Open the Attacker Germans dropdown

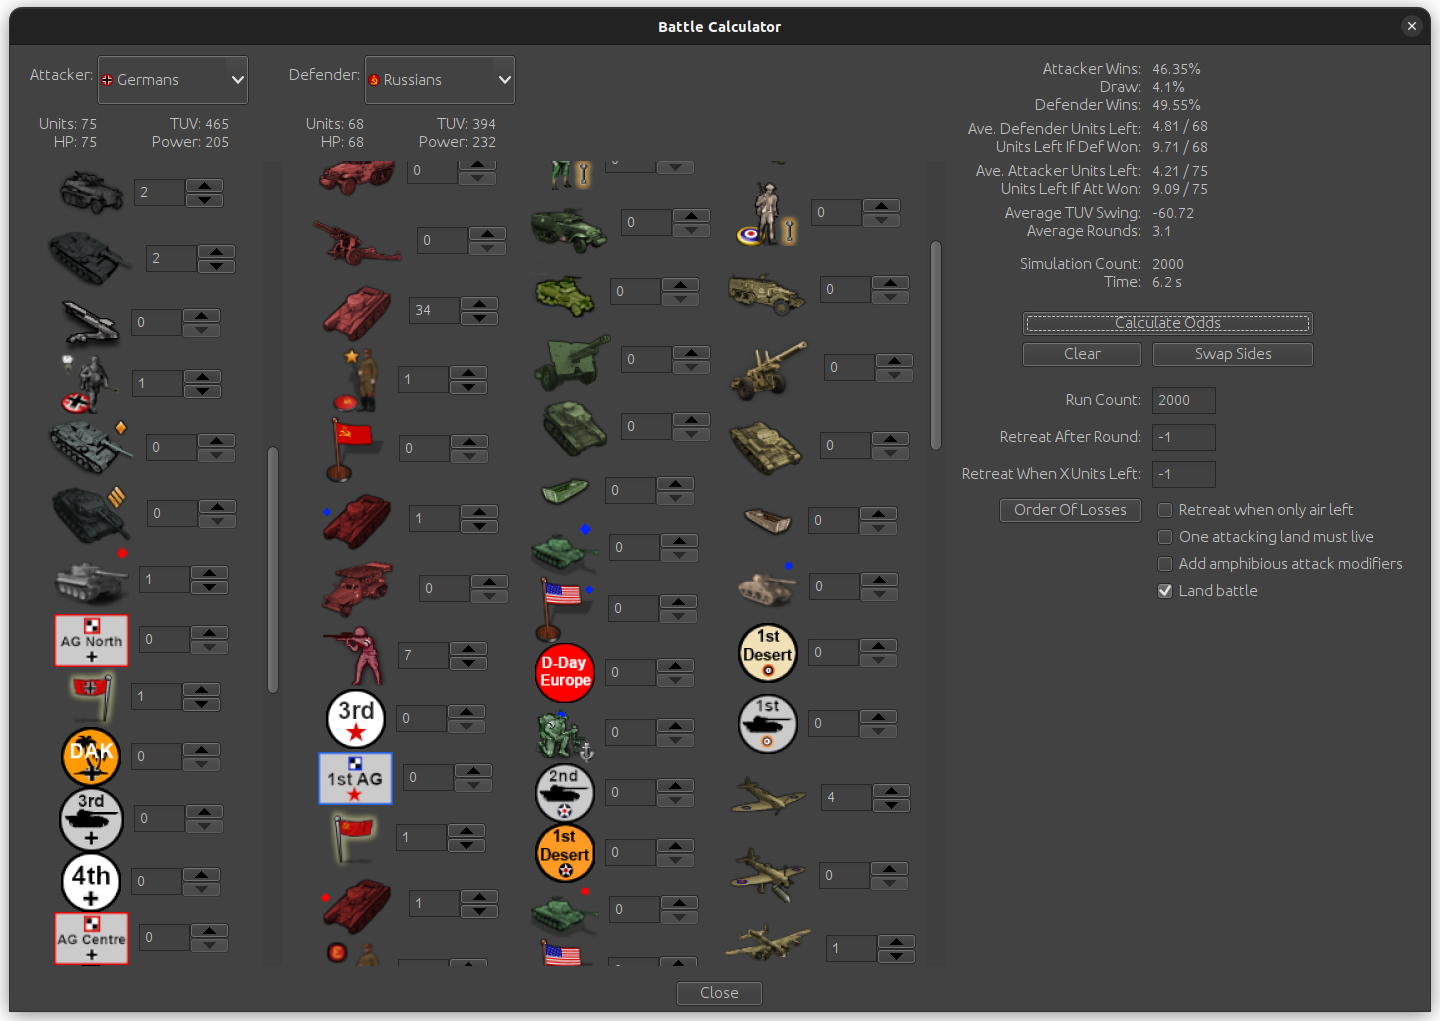point(173,80)
